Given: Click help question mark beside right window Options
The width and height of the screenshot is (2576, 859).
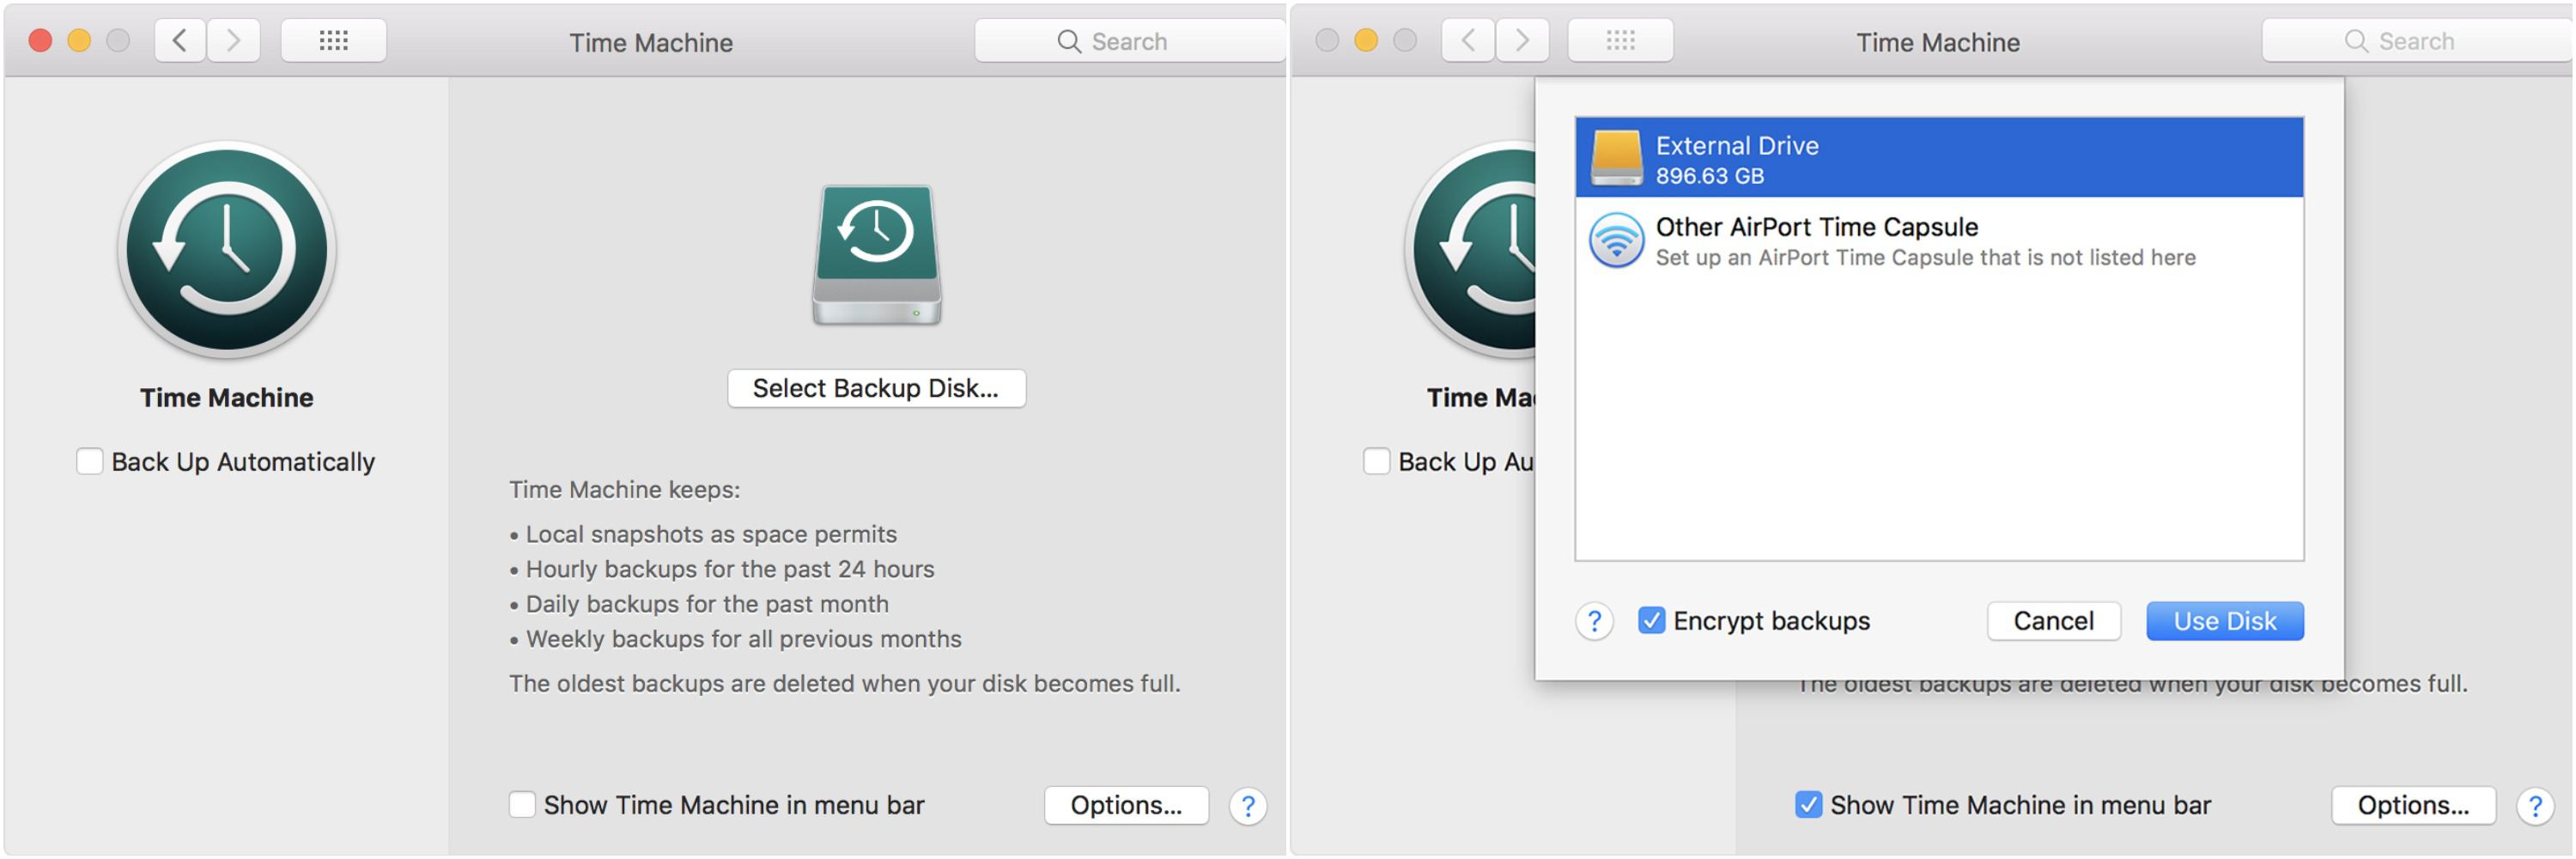Looking at the screenshot, I should coord(2535,806).
